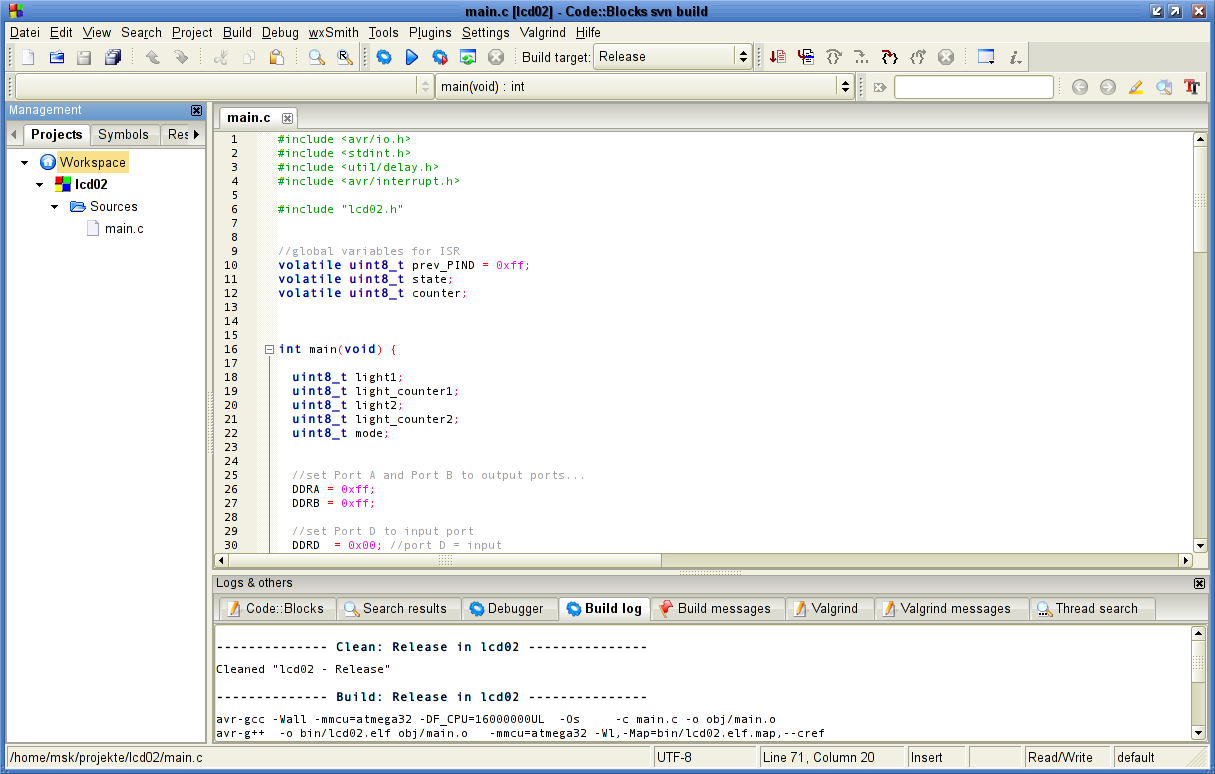Click the editor vertical scrollbar thumb
This screenshot has width=1215, height=774.
click(x=1201, y=199)
